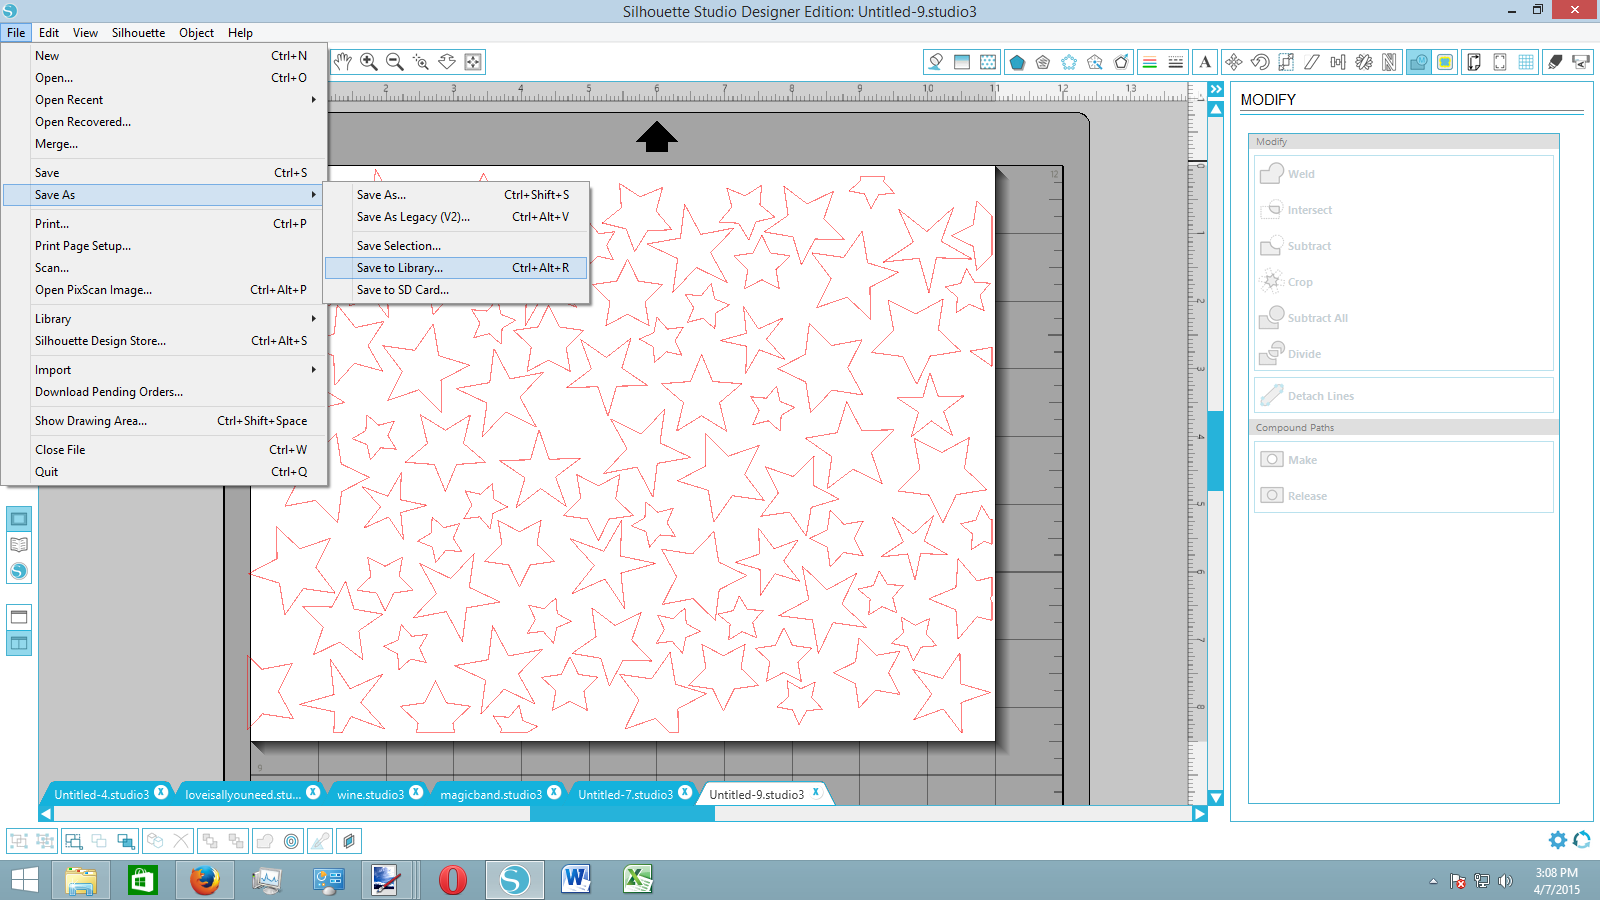This screenshot has height=900, width=1600.
Task: Click the Ungroup shapes icon
Action: 45,841
